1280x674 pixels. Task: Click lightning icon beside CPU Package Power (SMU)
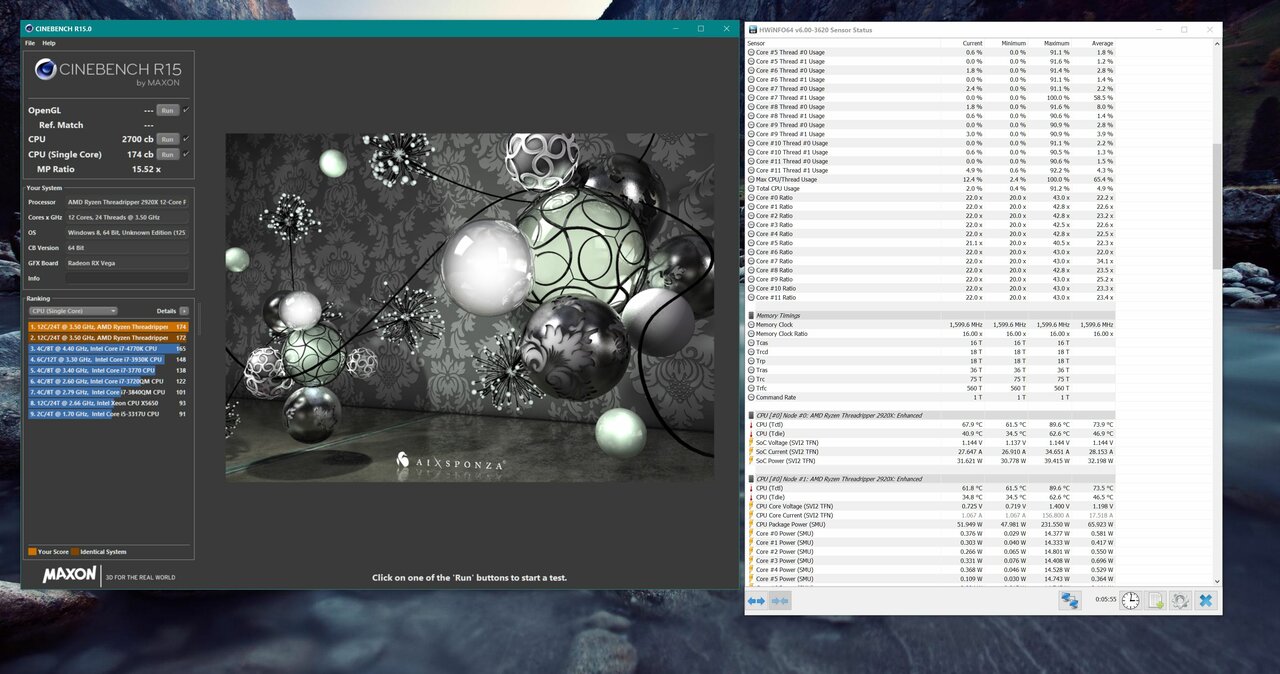[x=751, y=524]
